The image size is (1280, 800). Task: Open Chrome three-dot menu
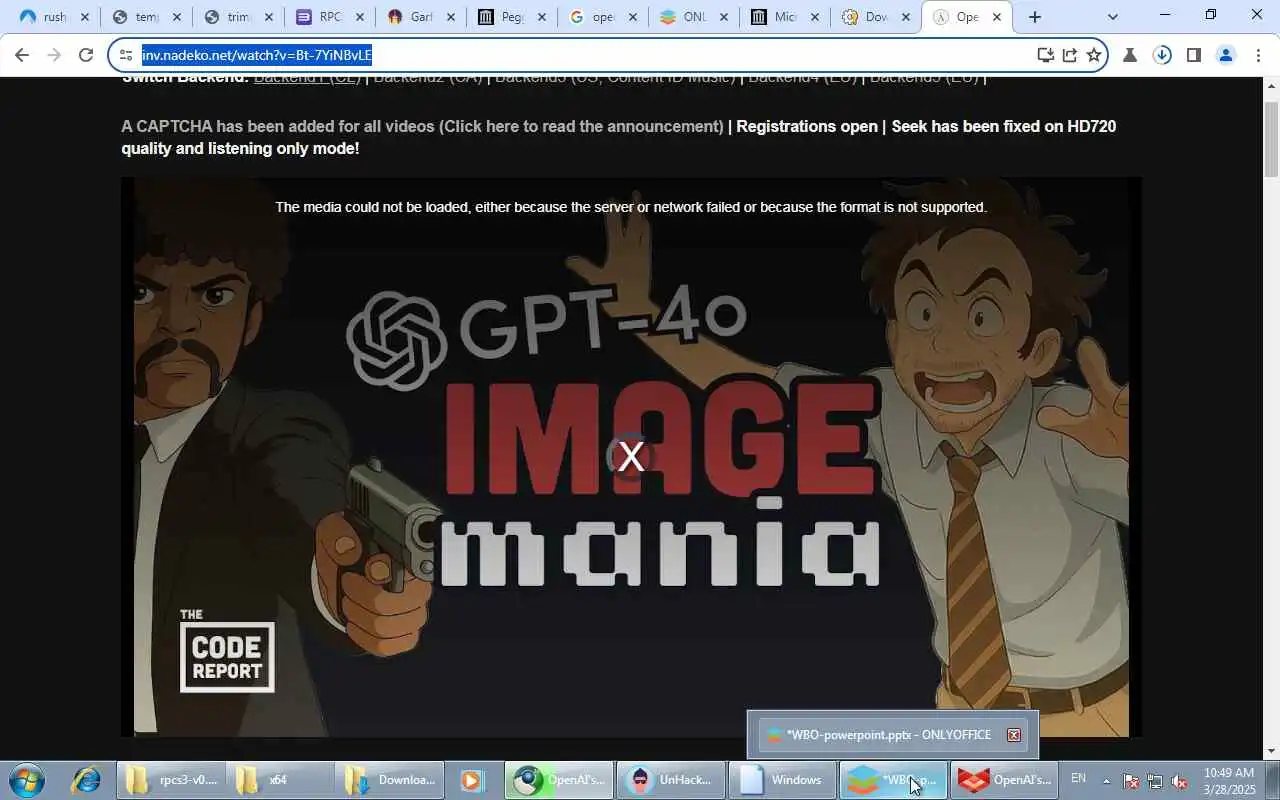1257,55
